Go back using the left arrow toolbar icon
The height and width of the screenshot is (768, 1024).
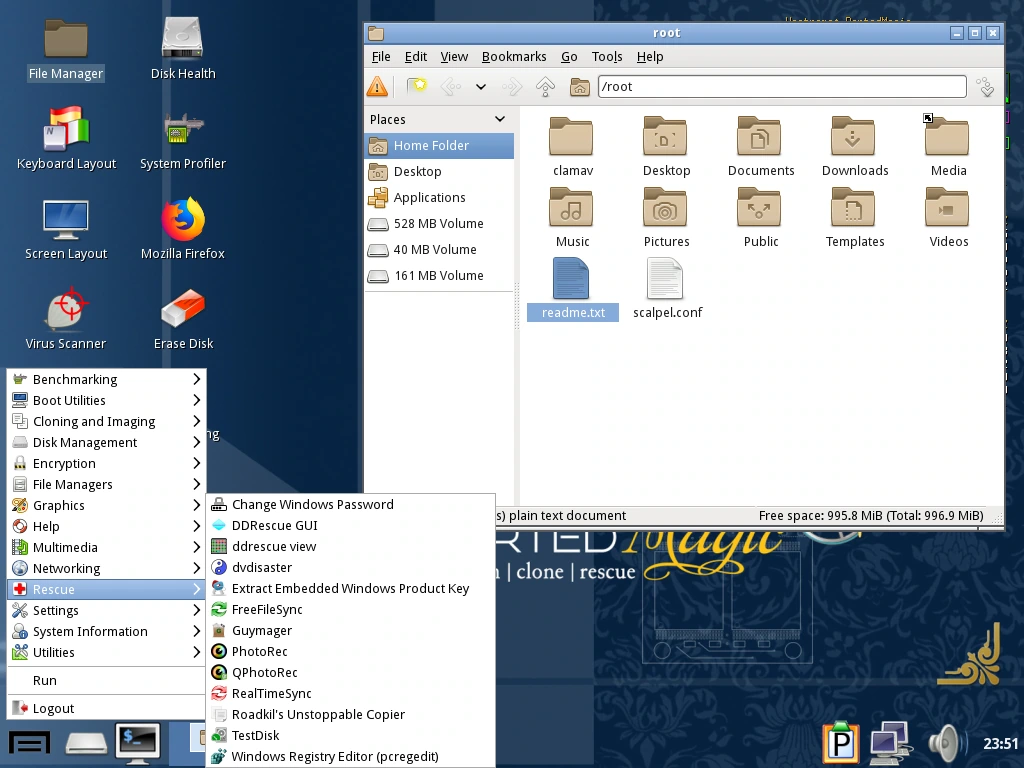click(x=451, y=86)
